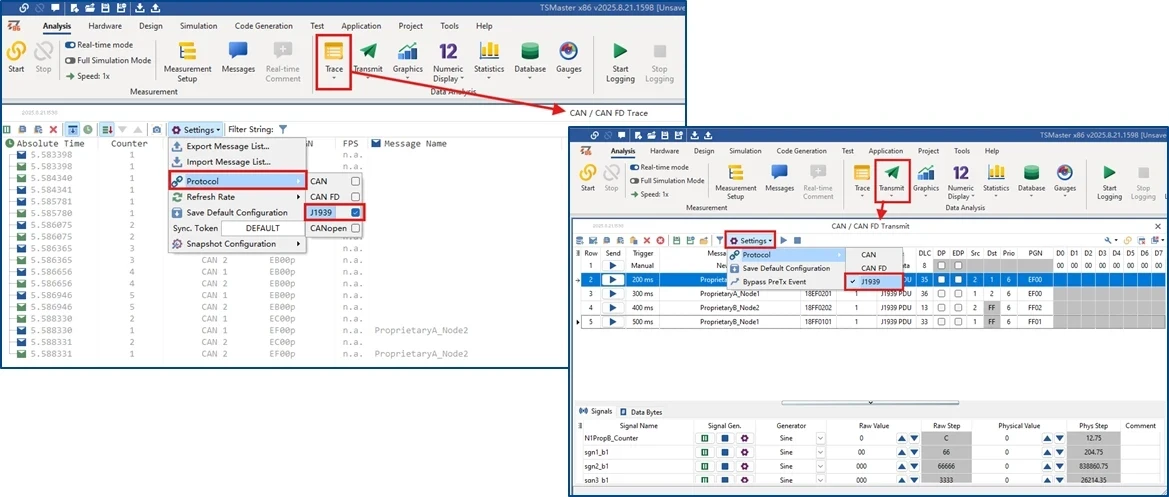Open Generator dropdown for sgn2_b1
Image resolution: width=1169 pixels, height=497 pixels.
point(822,466)
